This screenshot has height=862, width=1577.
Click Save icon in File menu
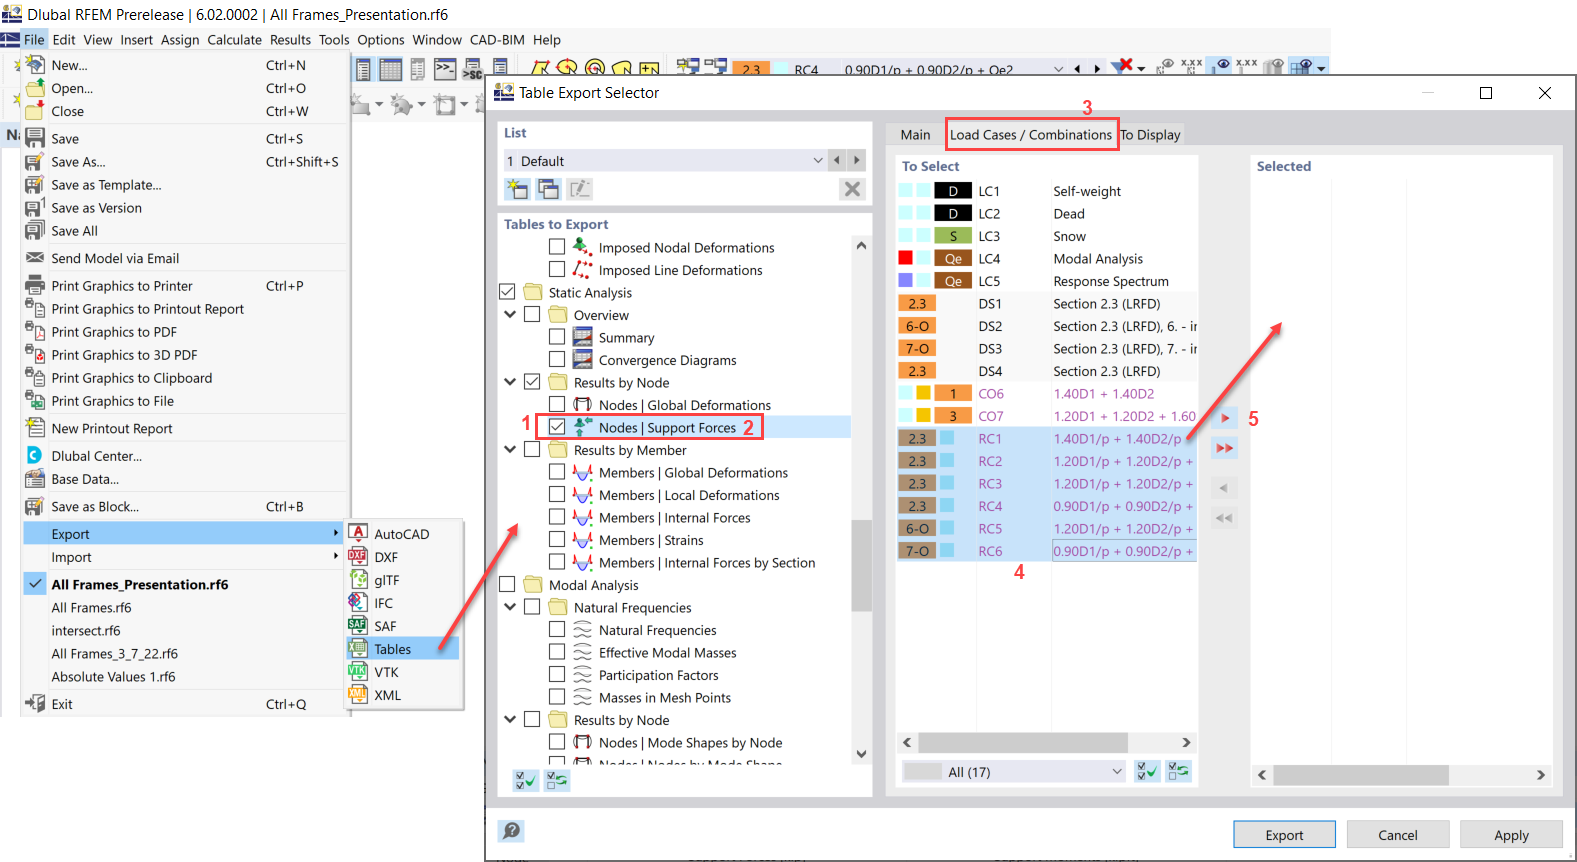(x=34, y=138)
